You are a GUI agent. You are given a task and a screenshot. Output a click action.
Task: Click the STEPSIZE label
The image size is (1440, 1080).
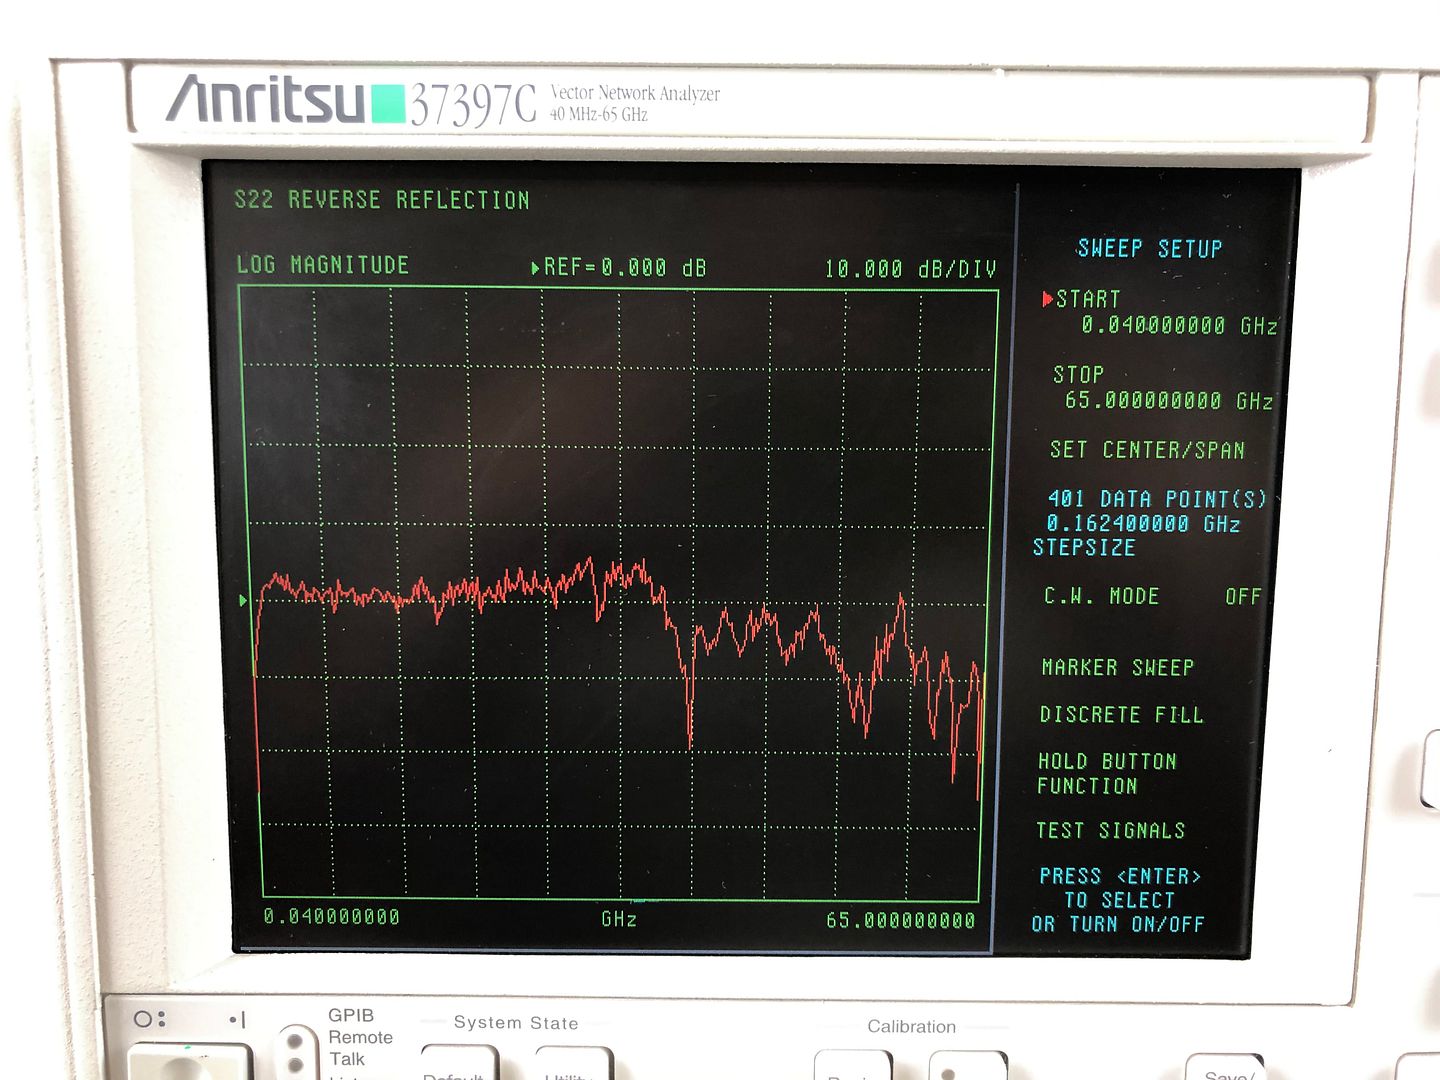click(x=1084, y=547)
